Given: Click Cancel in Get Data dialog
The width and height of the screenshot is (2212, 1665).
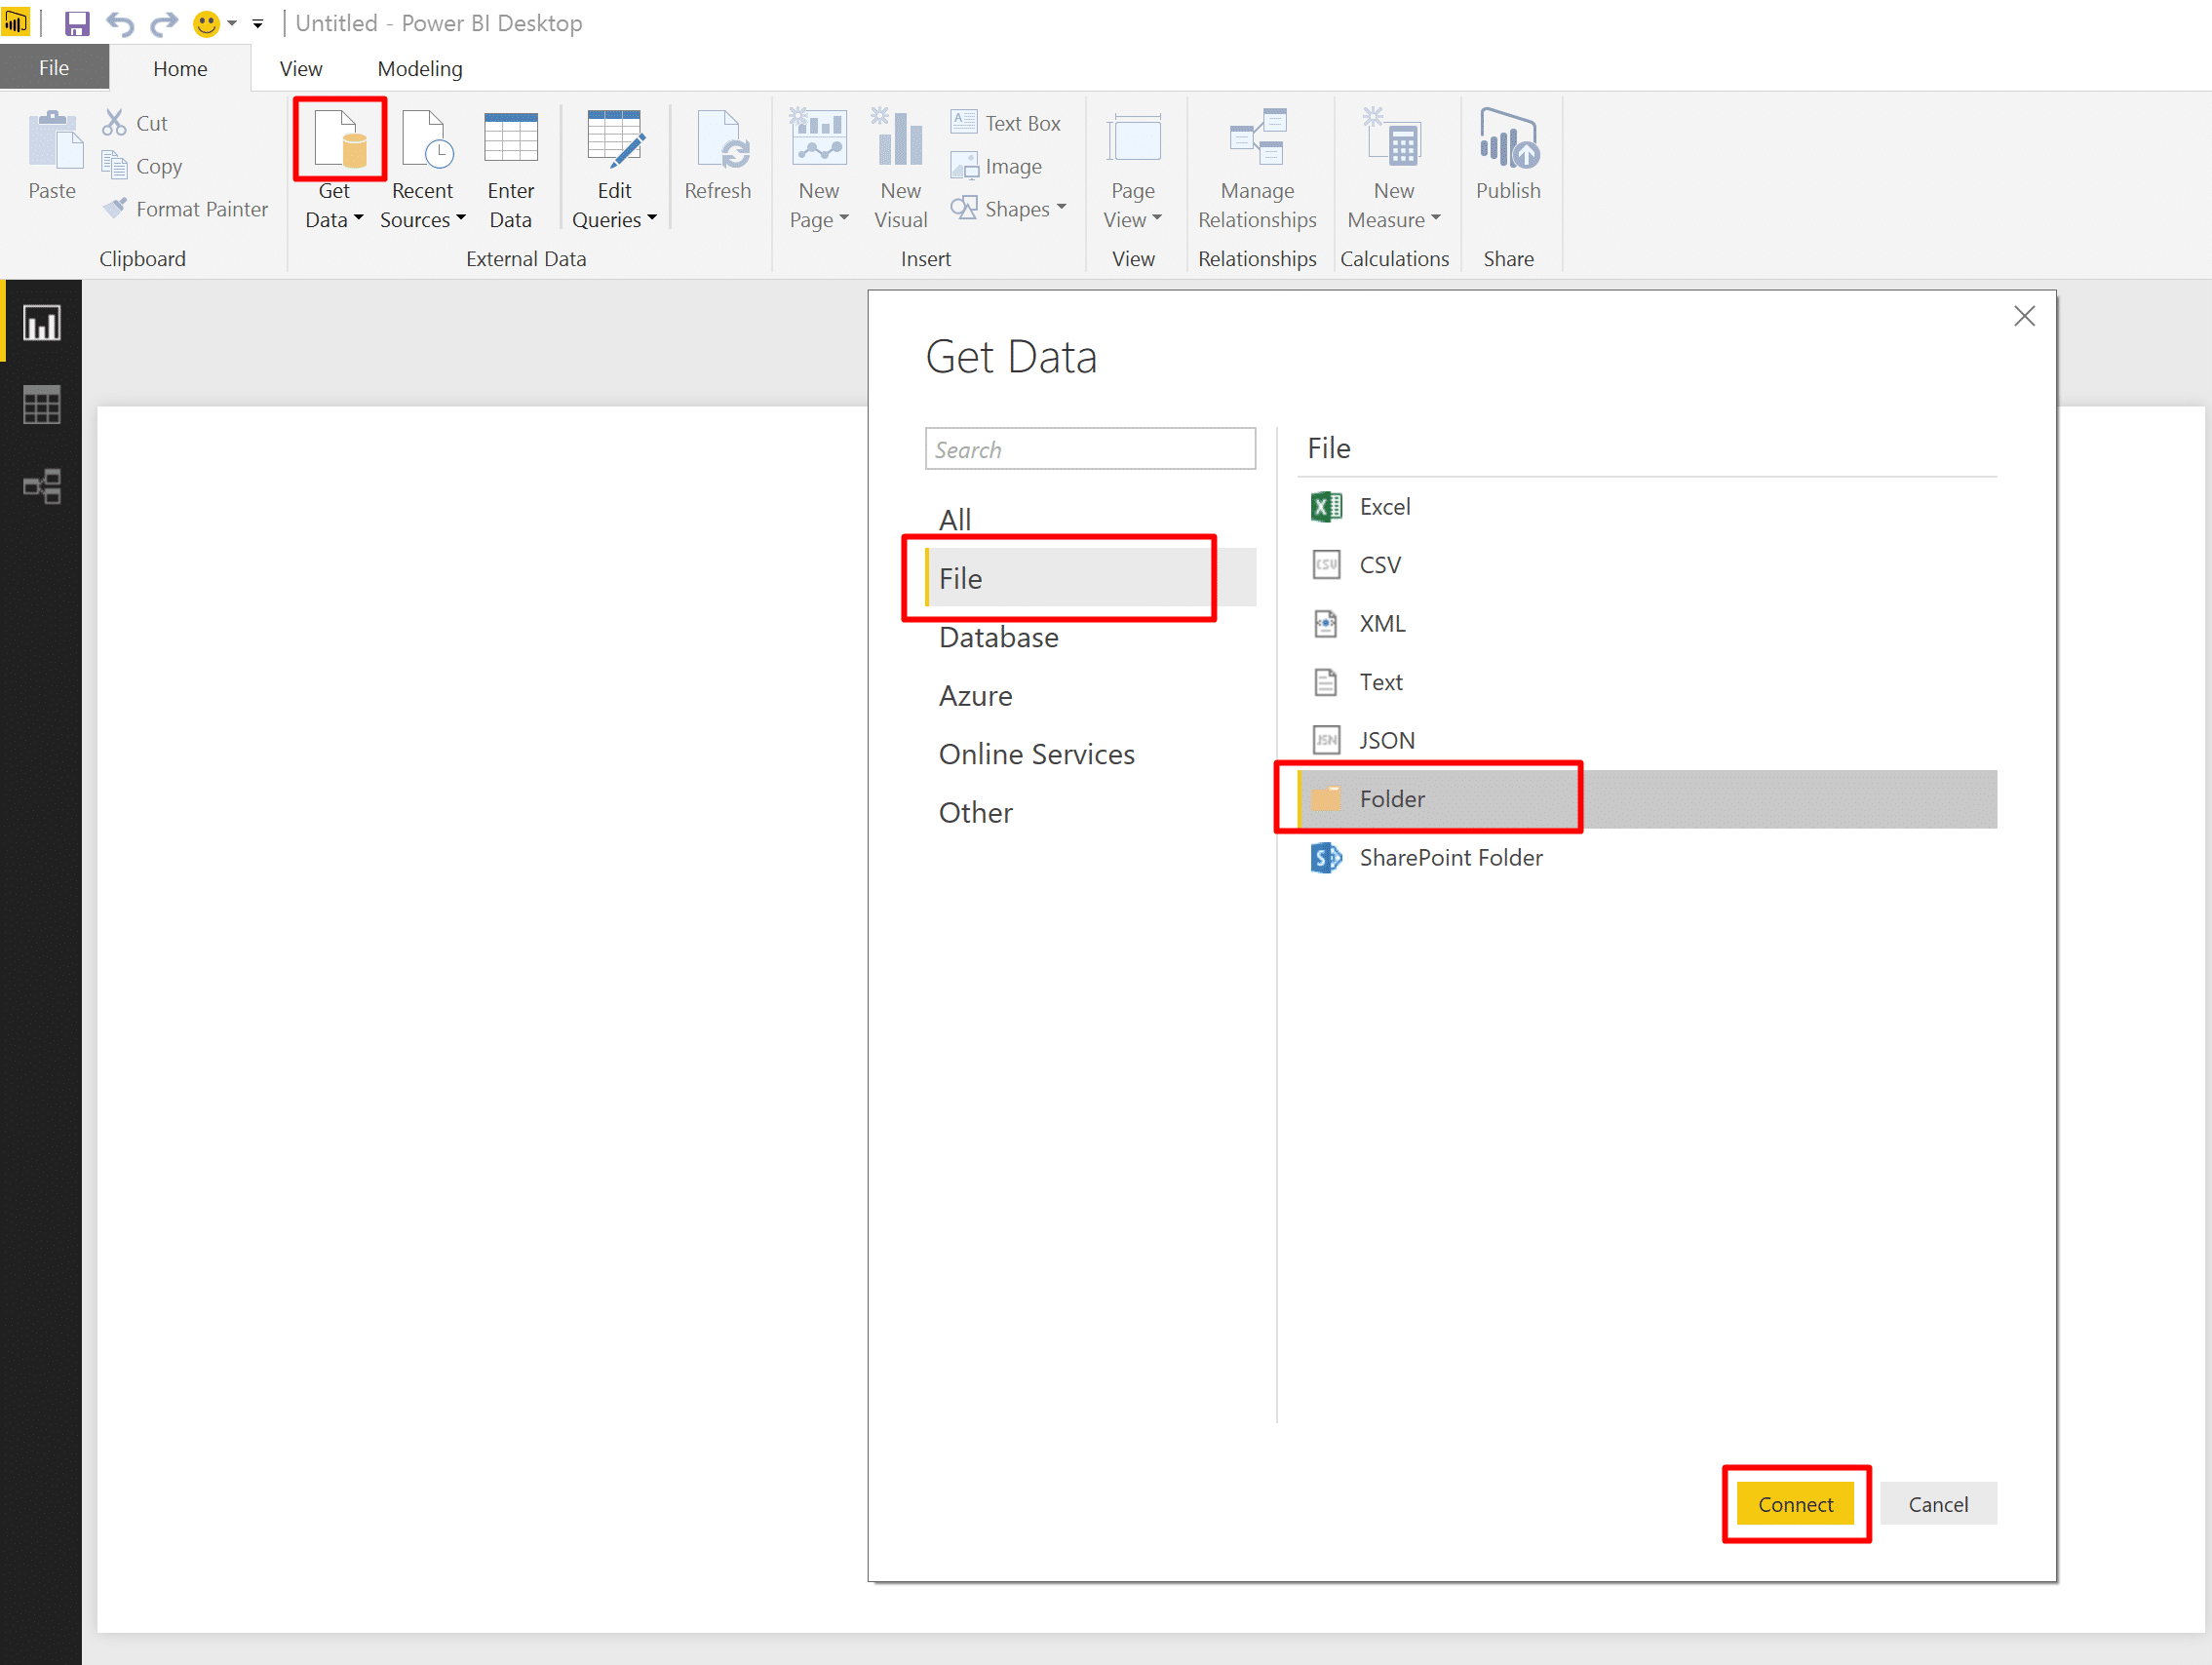Looking at the screenshot, I should [1936, 1503].
